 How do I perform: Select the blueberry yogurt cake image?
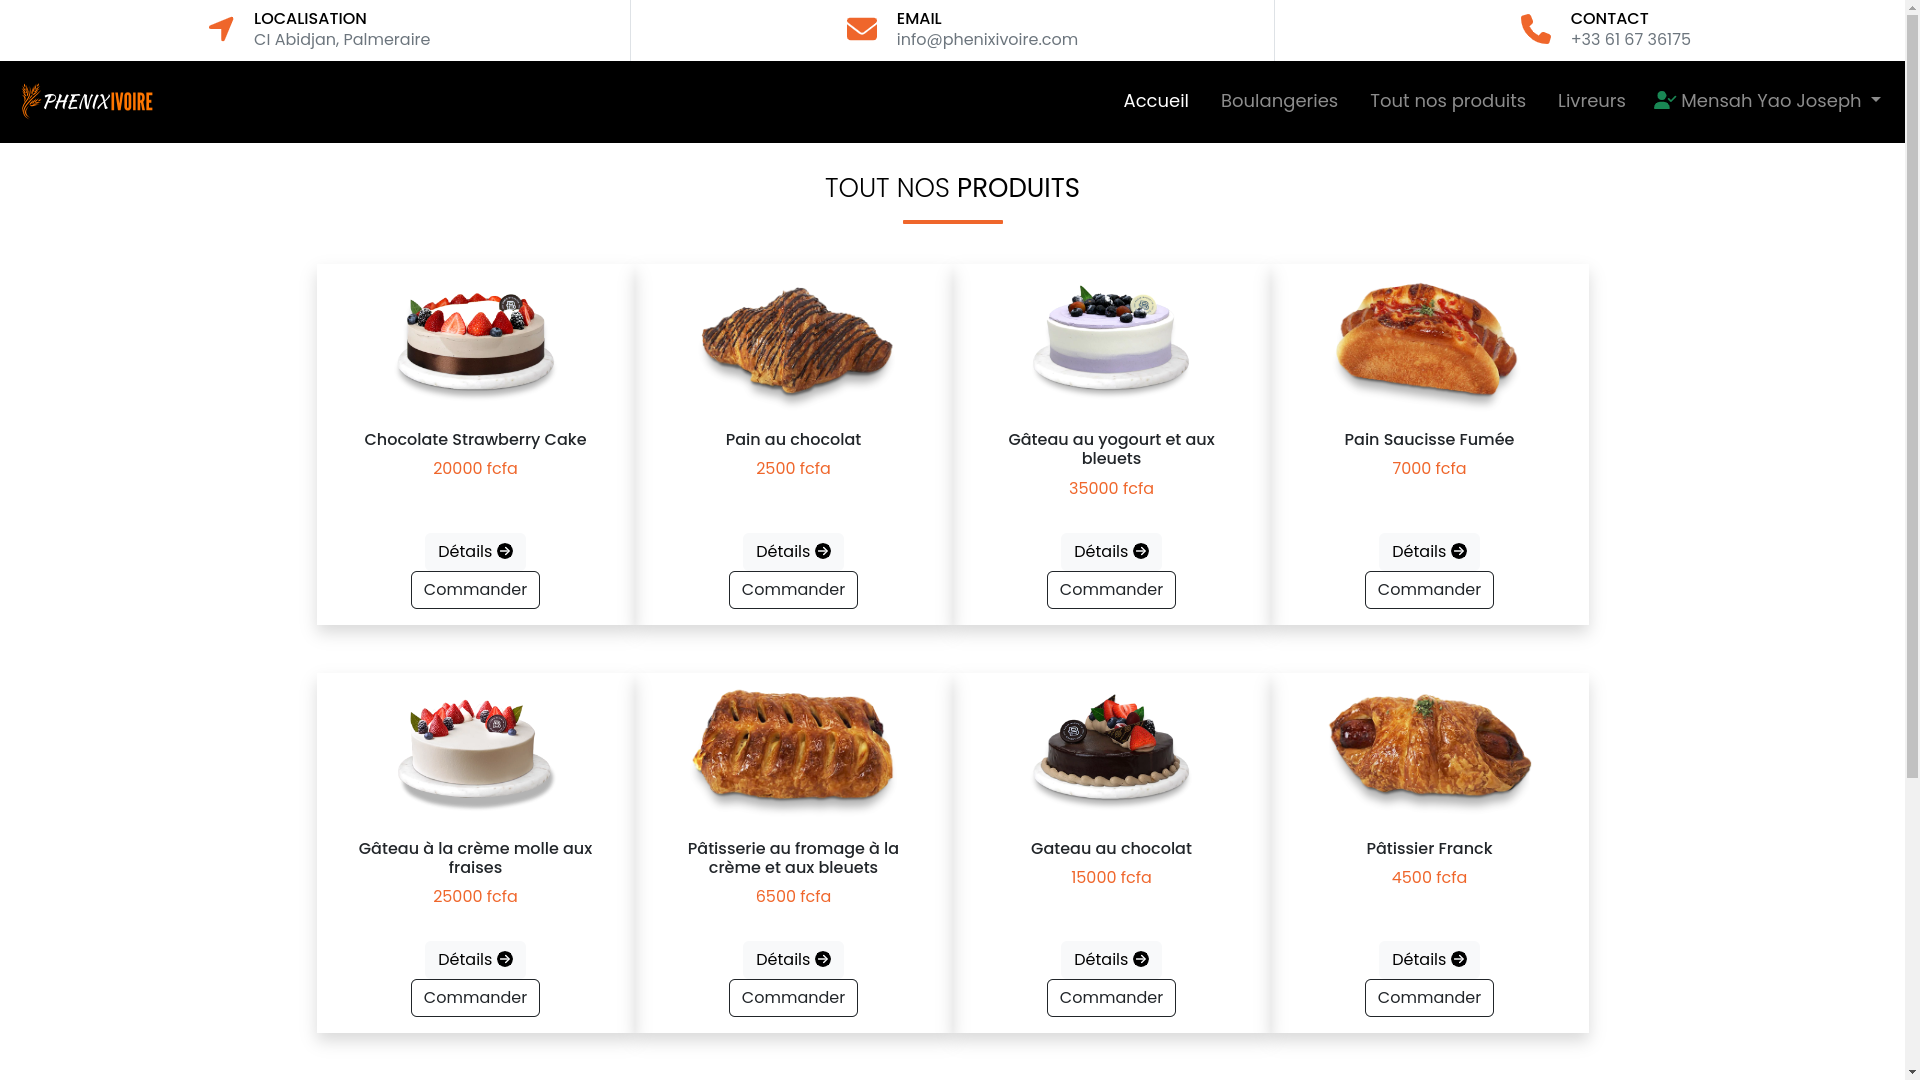coord(1110,340)
